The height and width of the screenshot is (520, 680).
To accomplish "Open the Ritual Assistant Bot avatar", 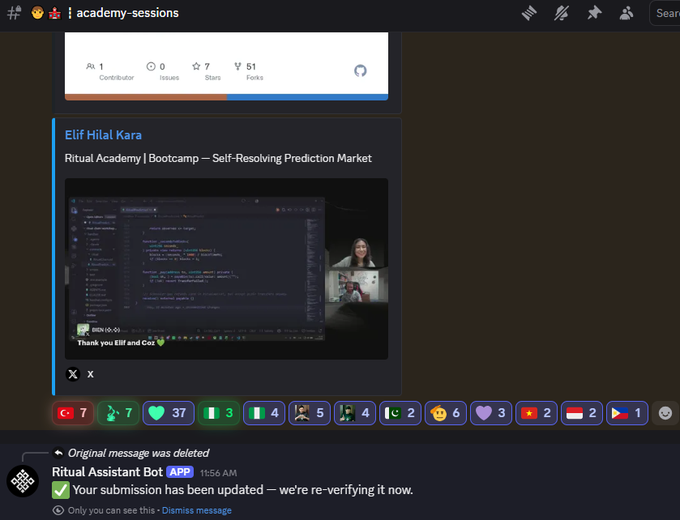I will (x=23, y=481).
